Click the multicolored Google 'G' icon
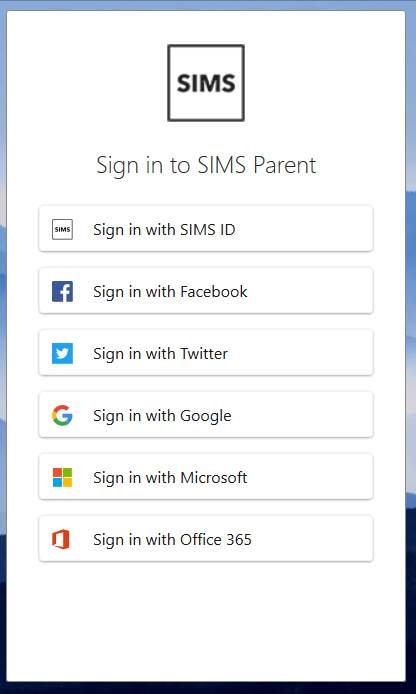The height and width of the screenshot is (694, 416). [62, 416]
